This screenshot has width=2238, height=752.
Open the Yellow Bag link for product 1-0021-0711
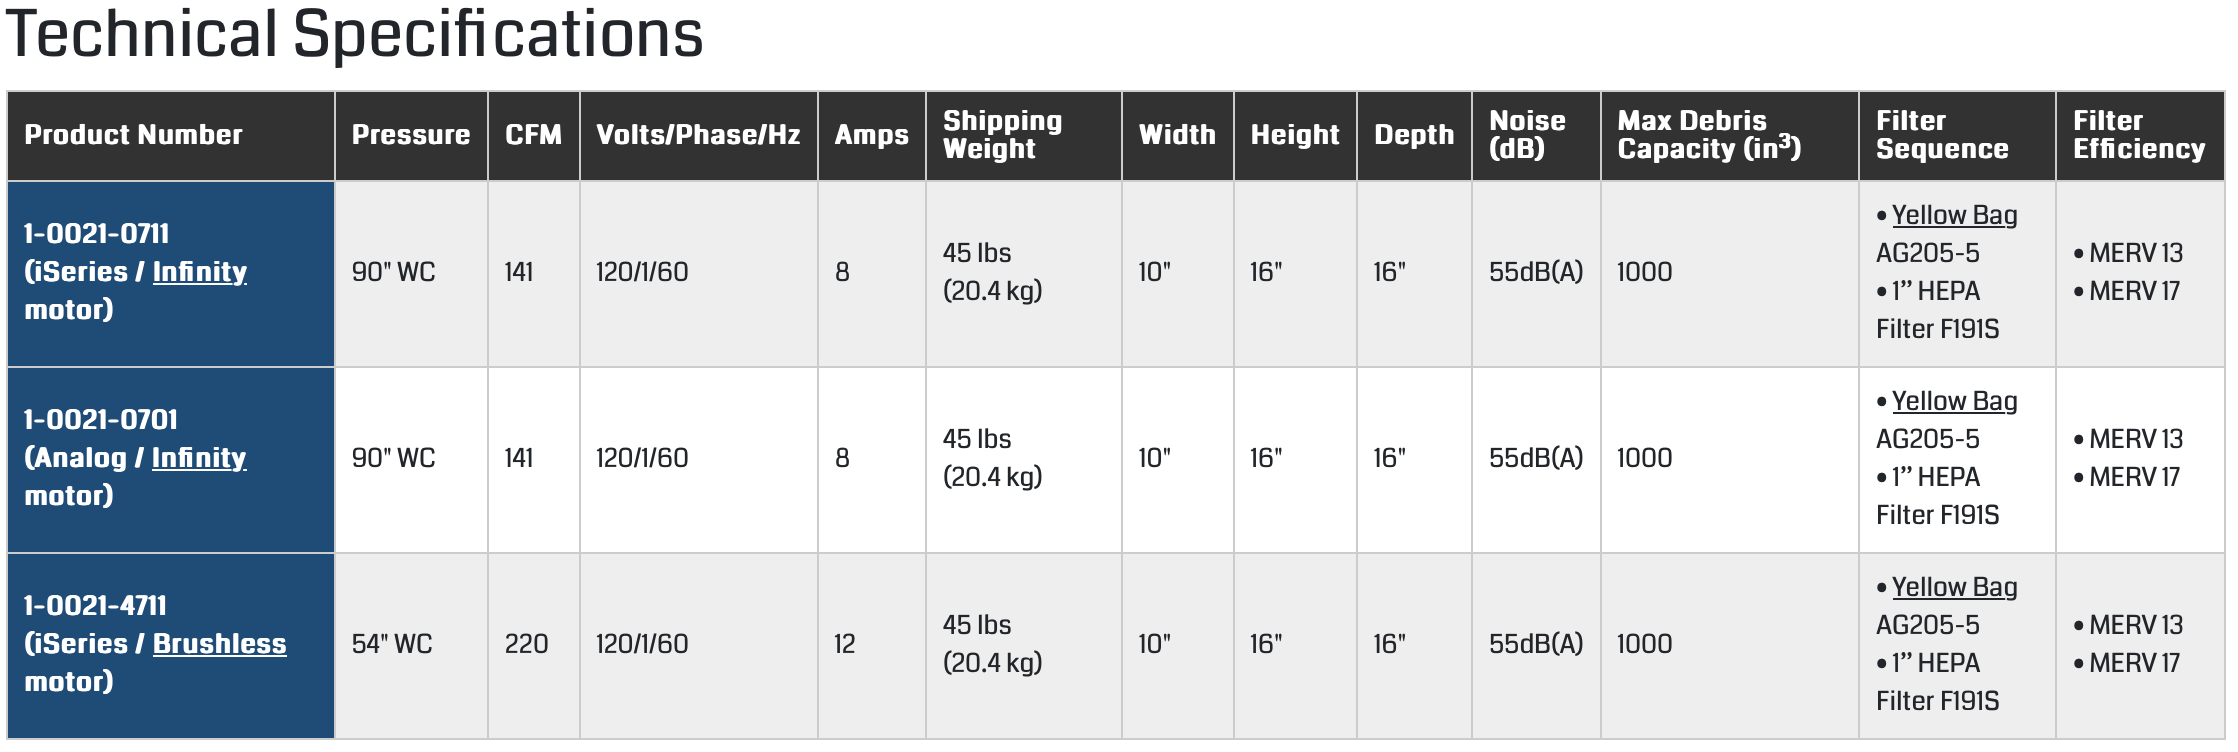pos(1954,216)
